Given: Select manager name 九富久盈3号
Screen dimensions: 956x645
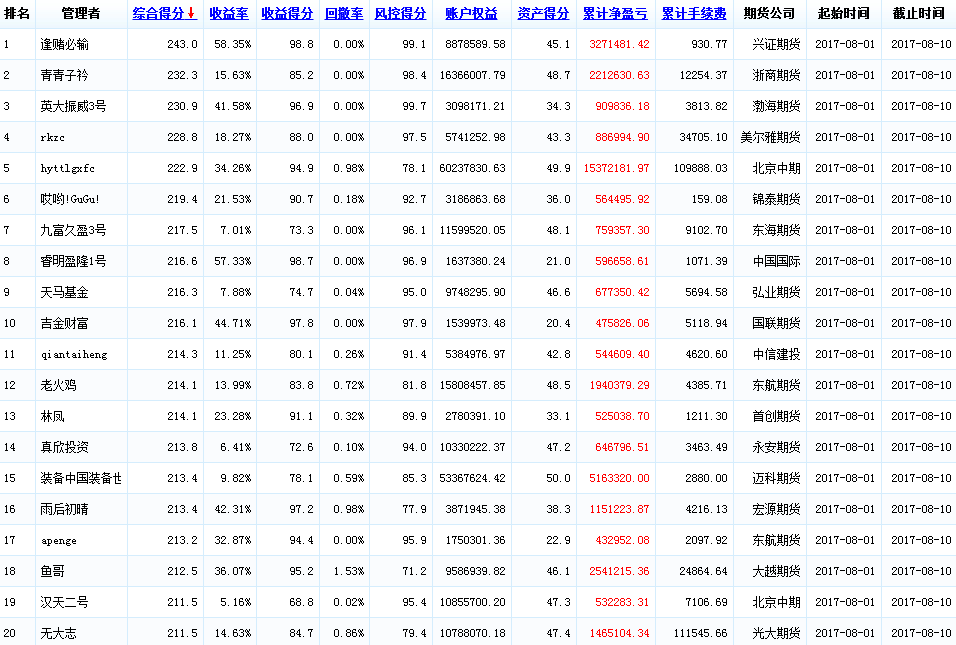Looking at the screenshot, I should point(73,230).
